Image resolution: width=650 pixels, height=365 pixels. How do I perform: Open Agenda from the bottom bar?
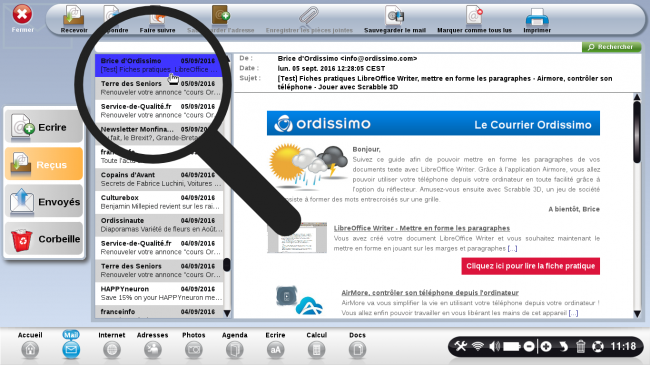tap(235, 345)
